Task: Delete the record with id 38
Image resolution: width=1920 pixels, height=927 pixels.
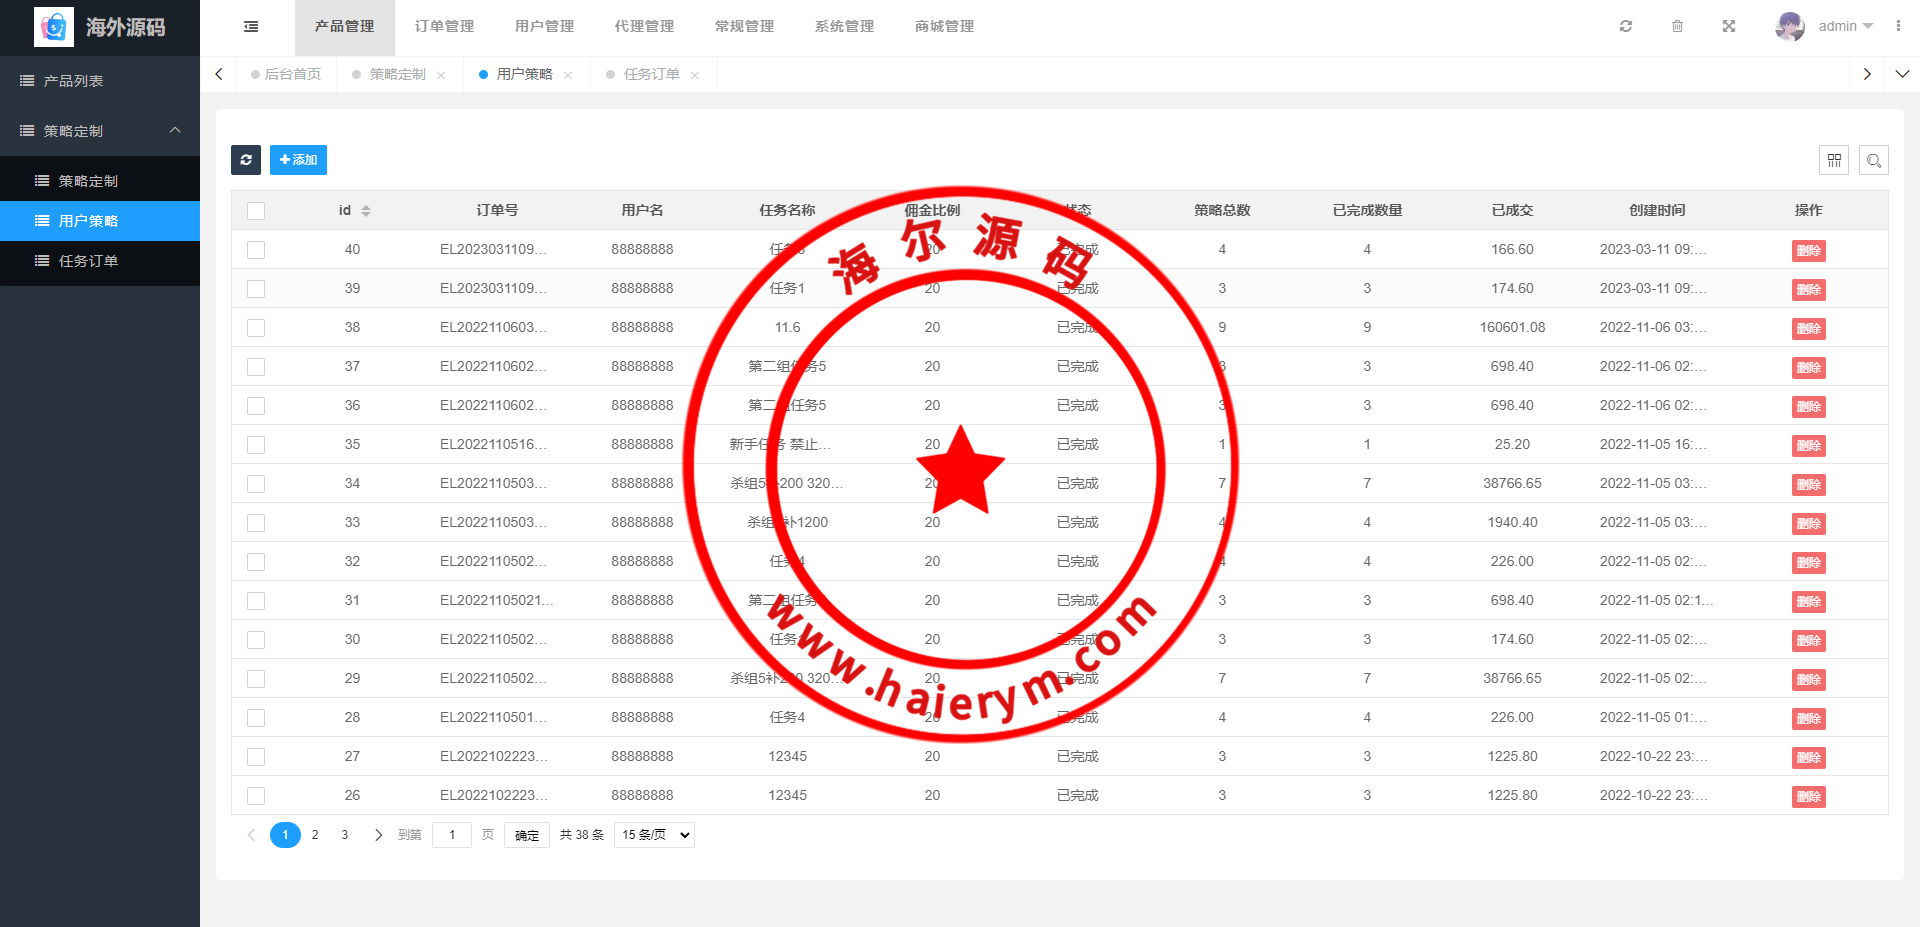Action: pos(1808,329)
